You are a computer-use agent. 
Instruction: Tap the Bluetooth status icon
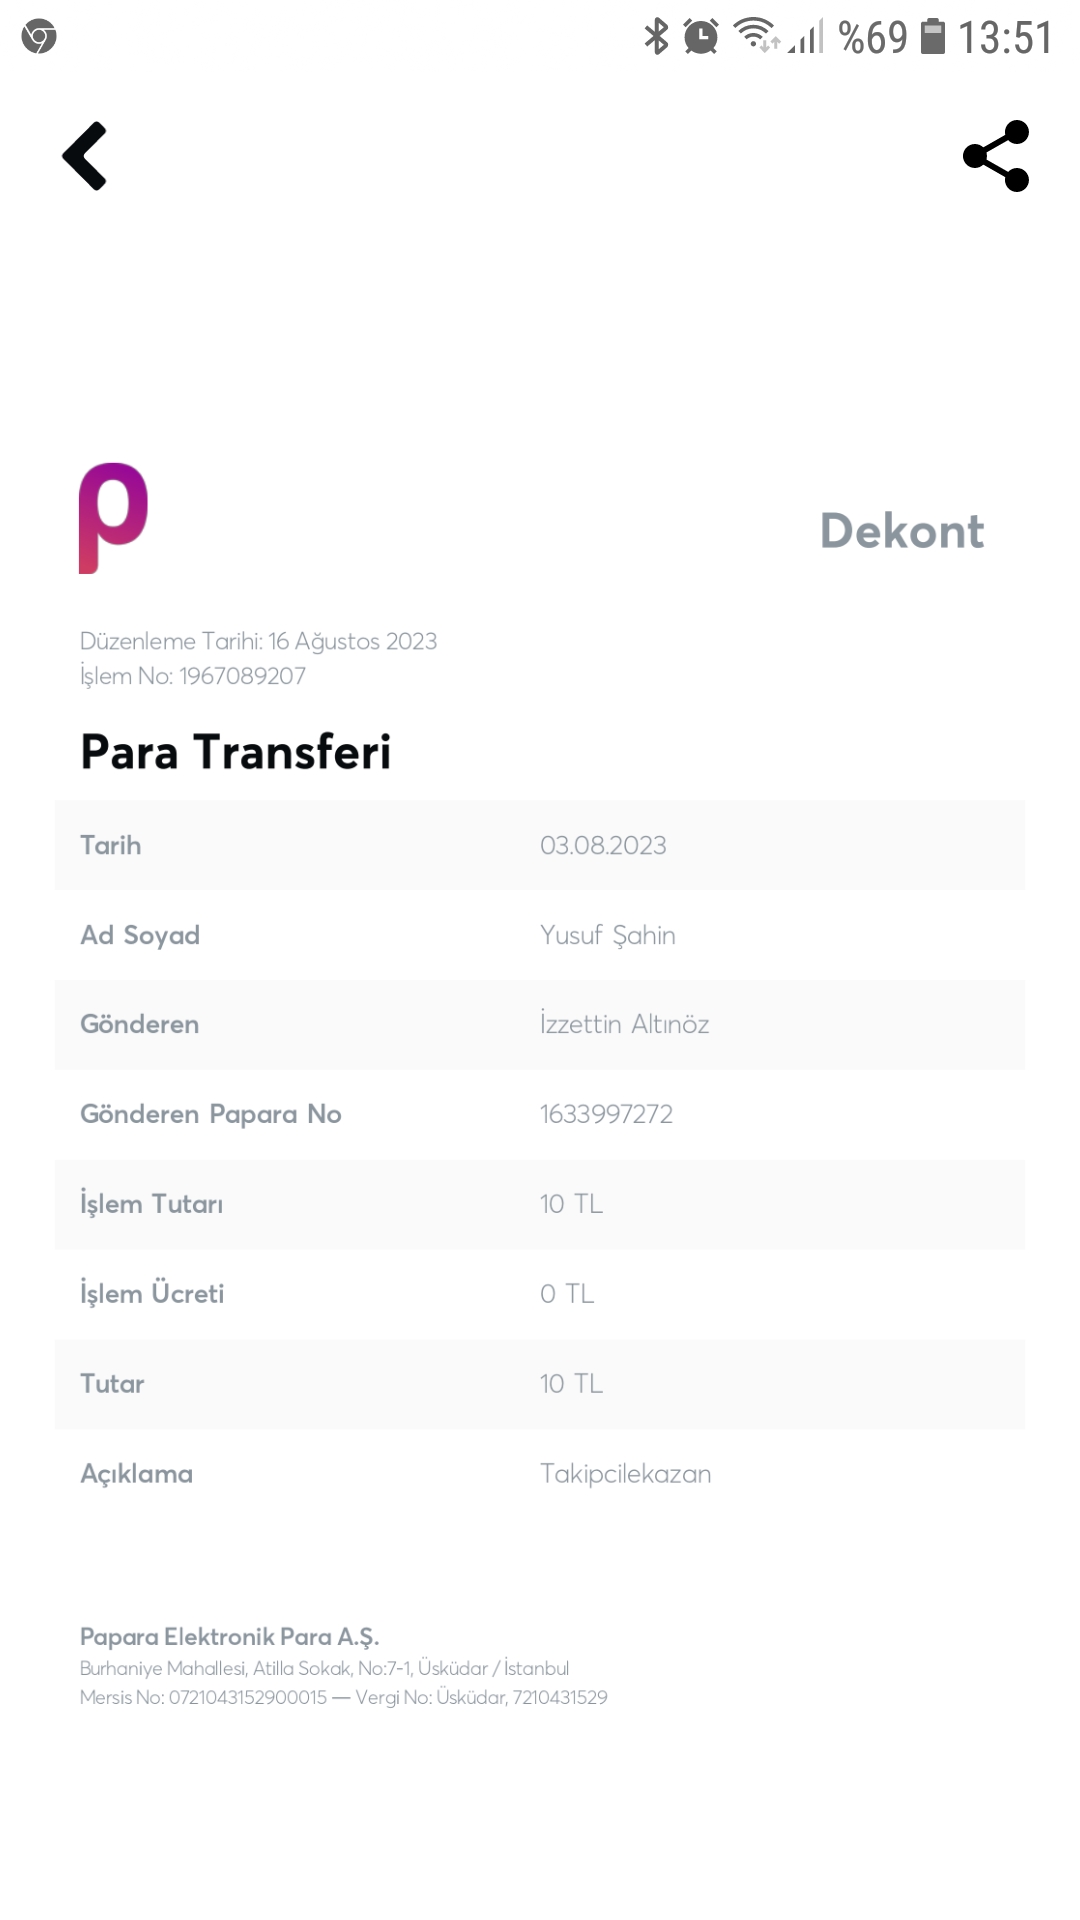pos(656,37)
